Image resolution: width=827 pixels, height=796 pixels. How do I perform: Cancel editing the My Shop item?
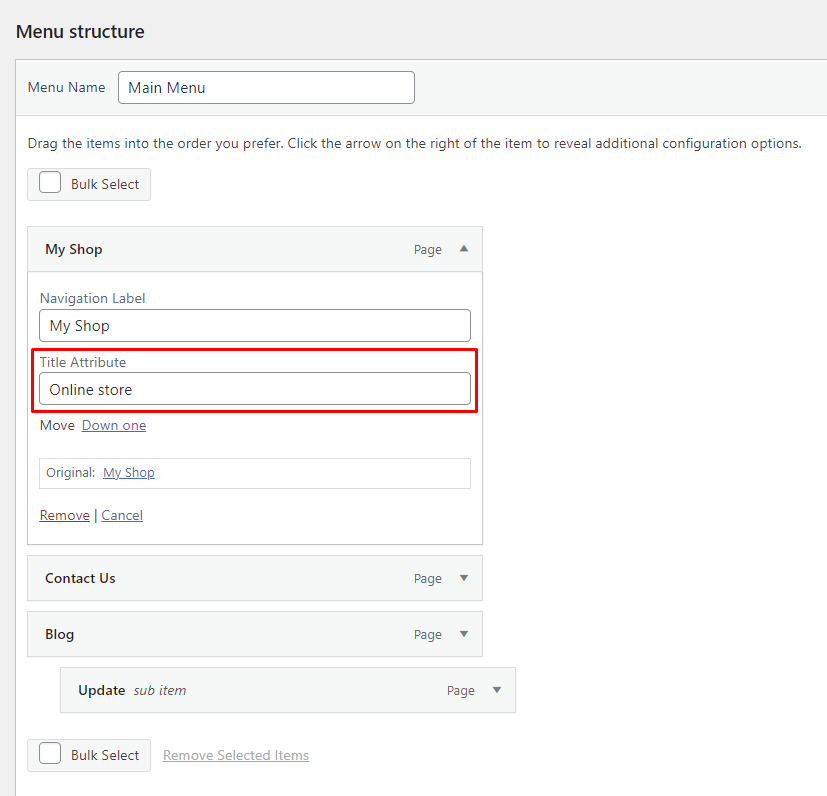point(122,515)
